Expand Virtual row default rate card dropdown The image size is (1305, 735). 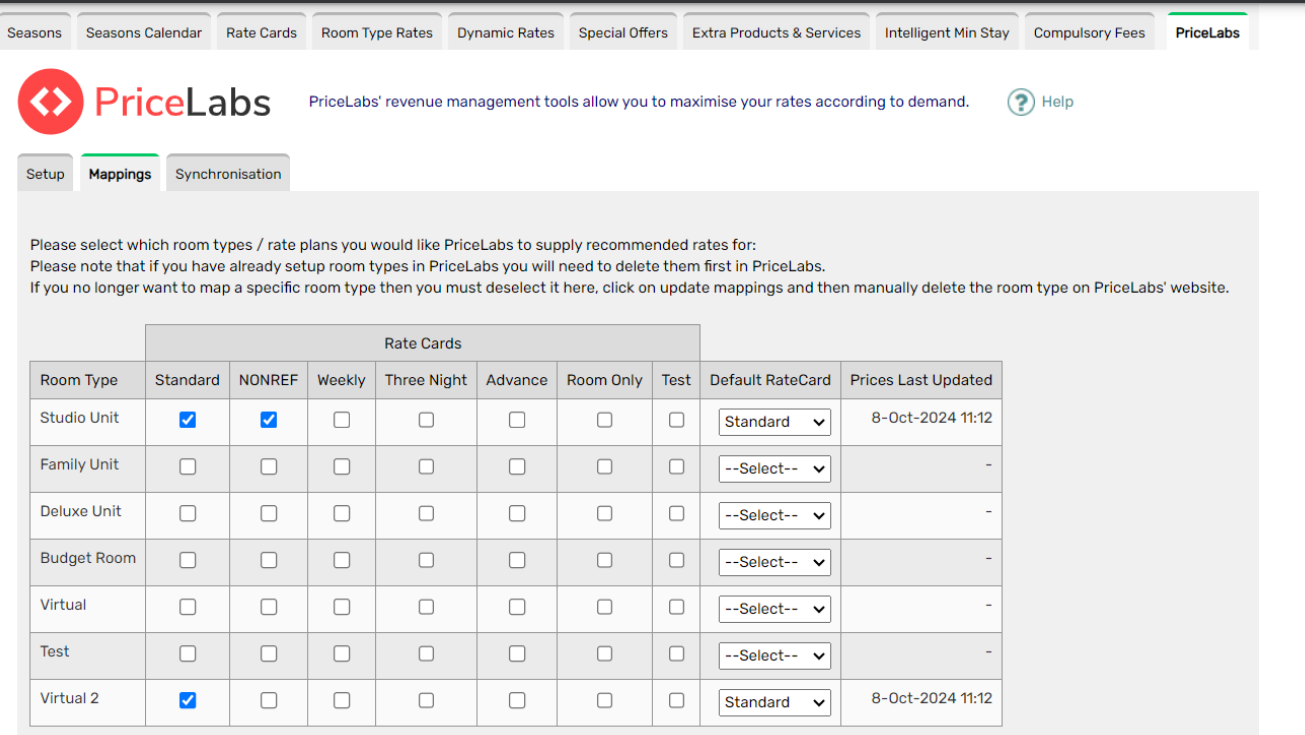tap(774, 609)
